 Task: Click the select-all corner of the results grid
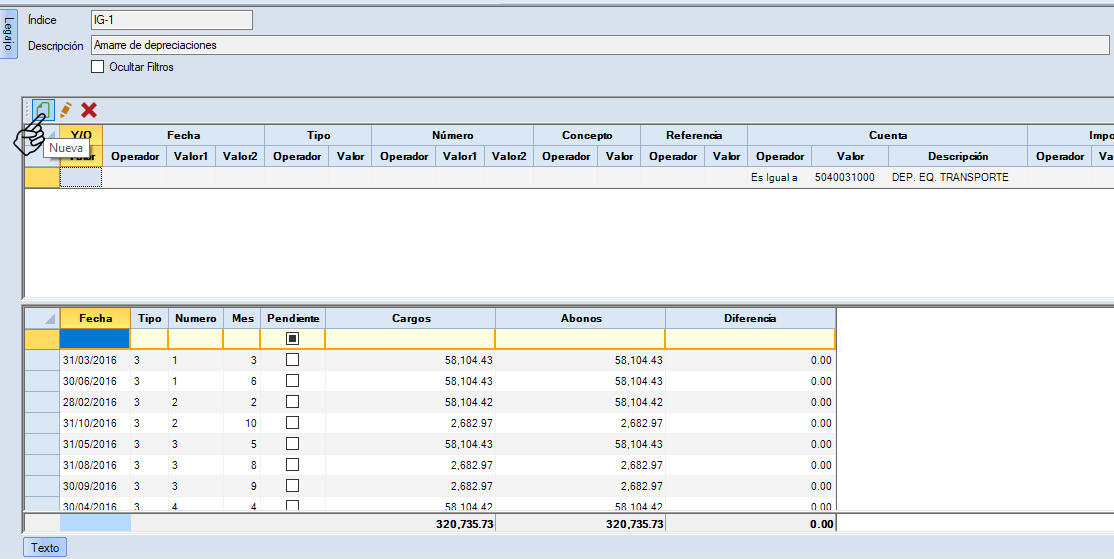coord(41,318)
